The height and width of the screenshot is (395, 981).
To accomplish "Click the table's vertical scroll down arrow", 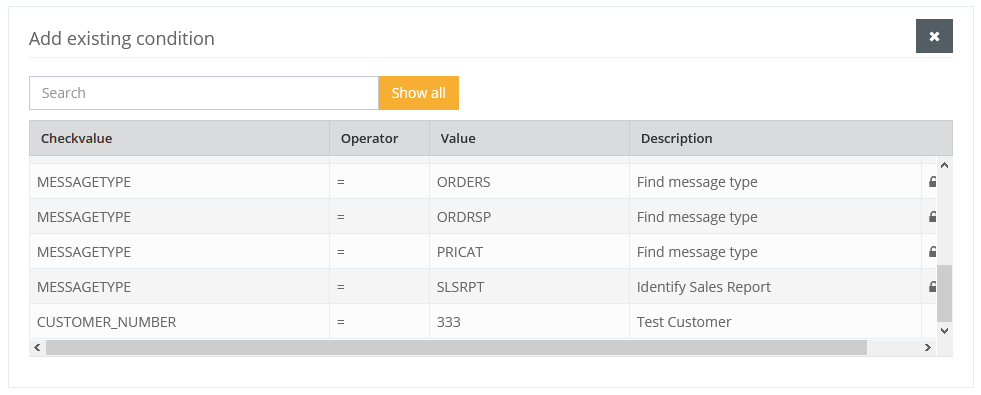I will [944, 331].
